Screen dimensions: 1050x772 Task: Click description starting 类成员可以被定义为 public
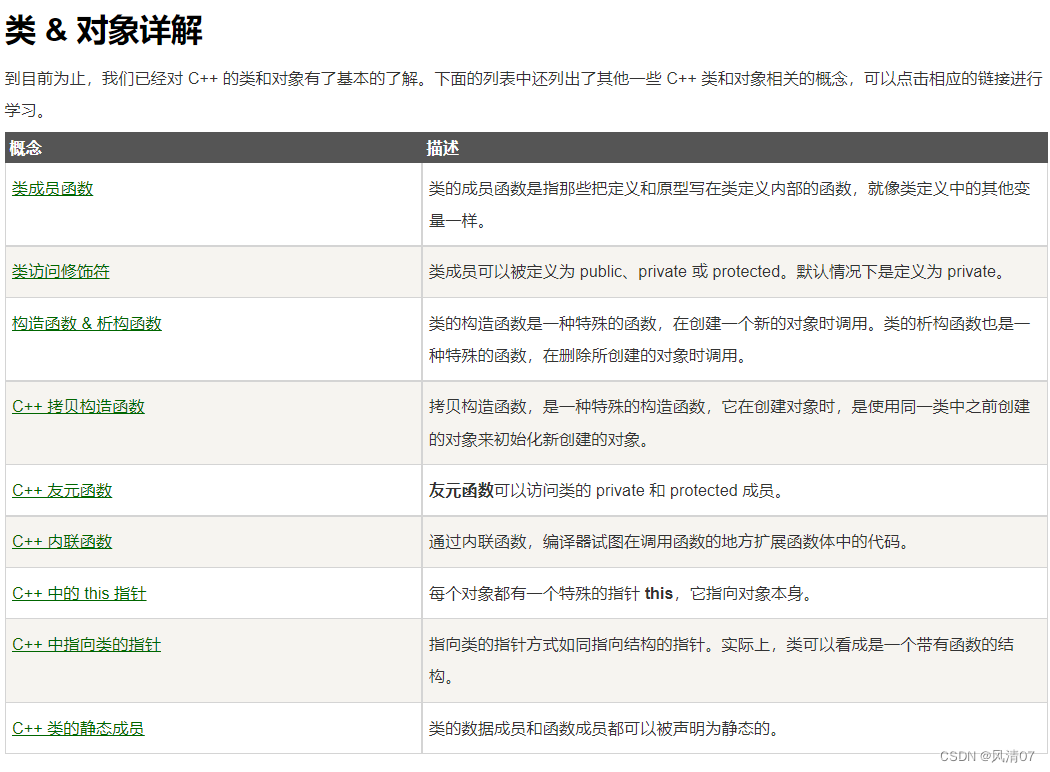(717, 271)
